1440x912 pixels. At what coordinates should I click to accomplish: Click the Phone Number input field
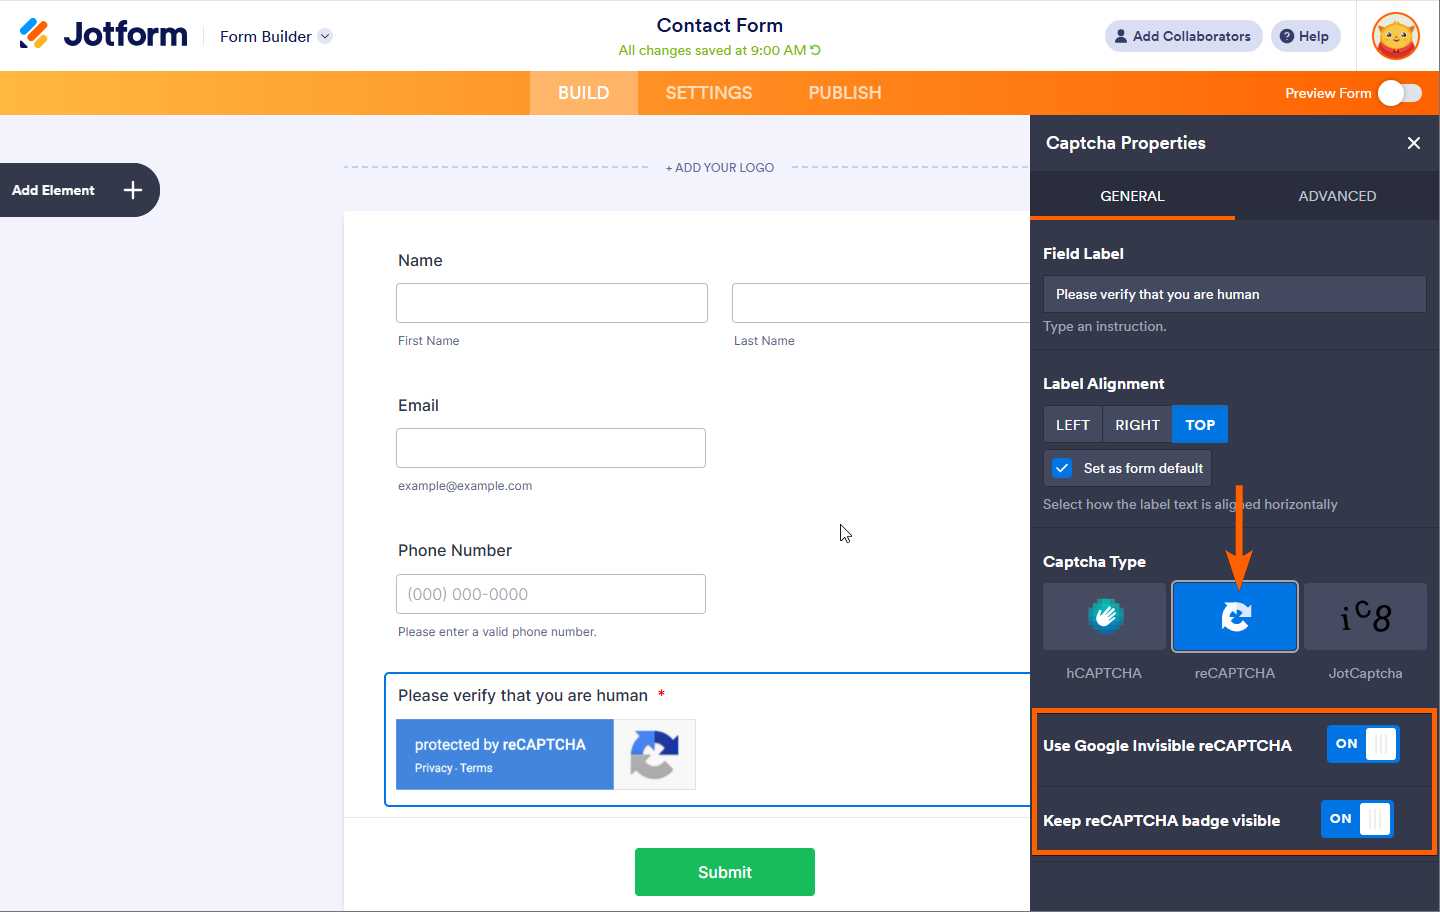tap(551, 594)
